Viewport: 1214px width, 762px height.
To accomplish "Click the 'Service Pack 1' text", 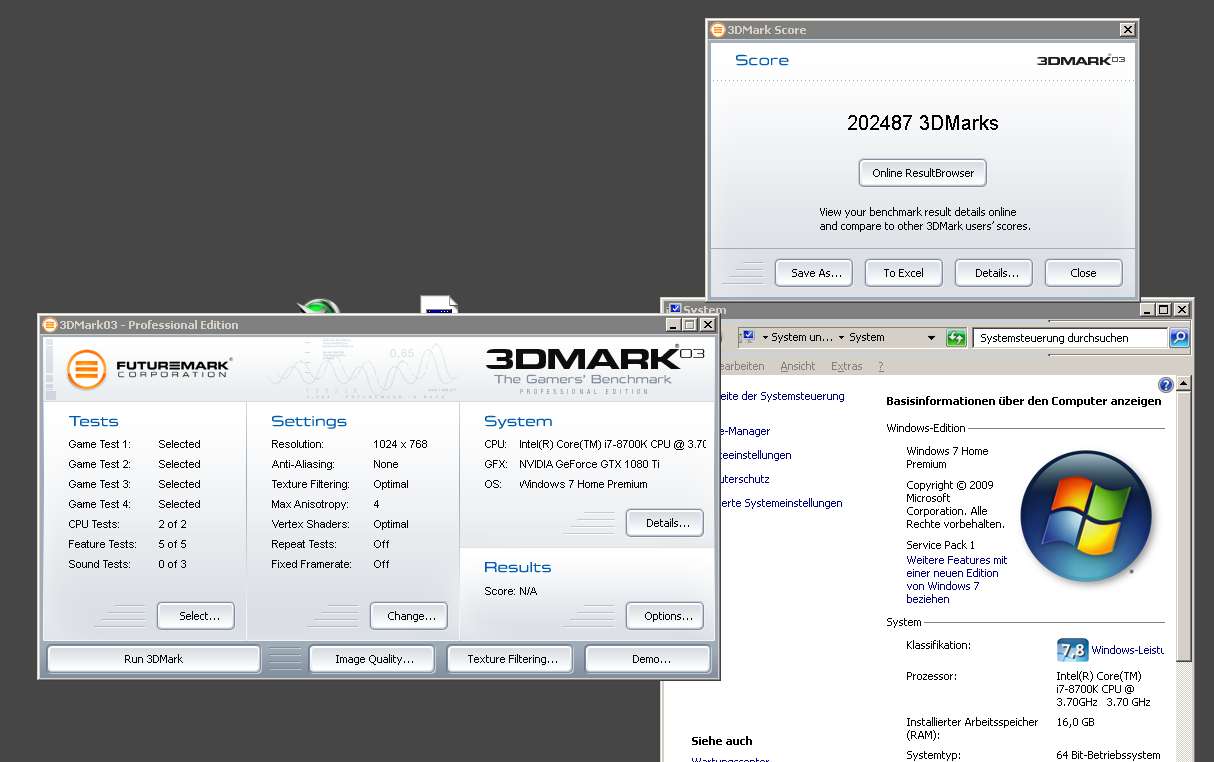I will [940, 545].
